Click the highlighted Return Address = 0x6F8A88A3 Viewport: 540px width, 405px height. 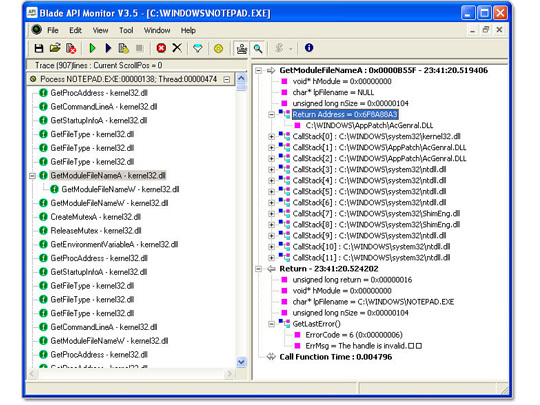point(345,114)
